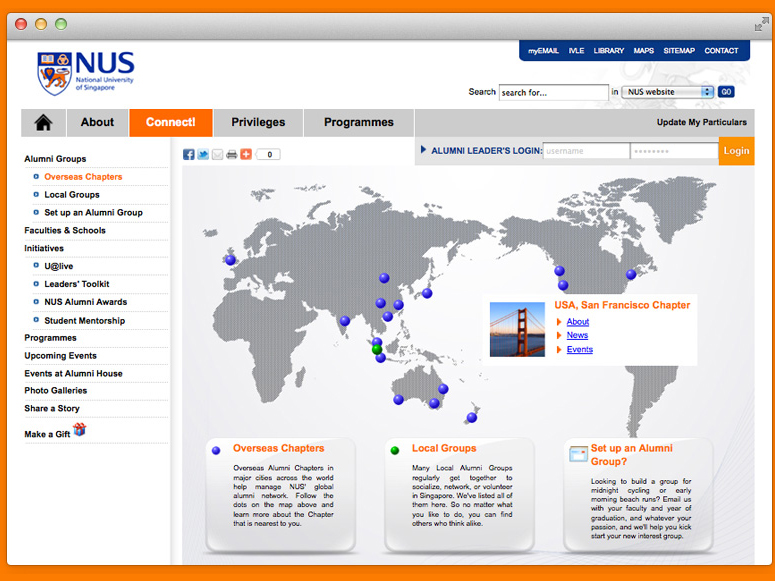The image size is (775, 581).
Task: Go to the Home page icon
Action: coord(43,122)
